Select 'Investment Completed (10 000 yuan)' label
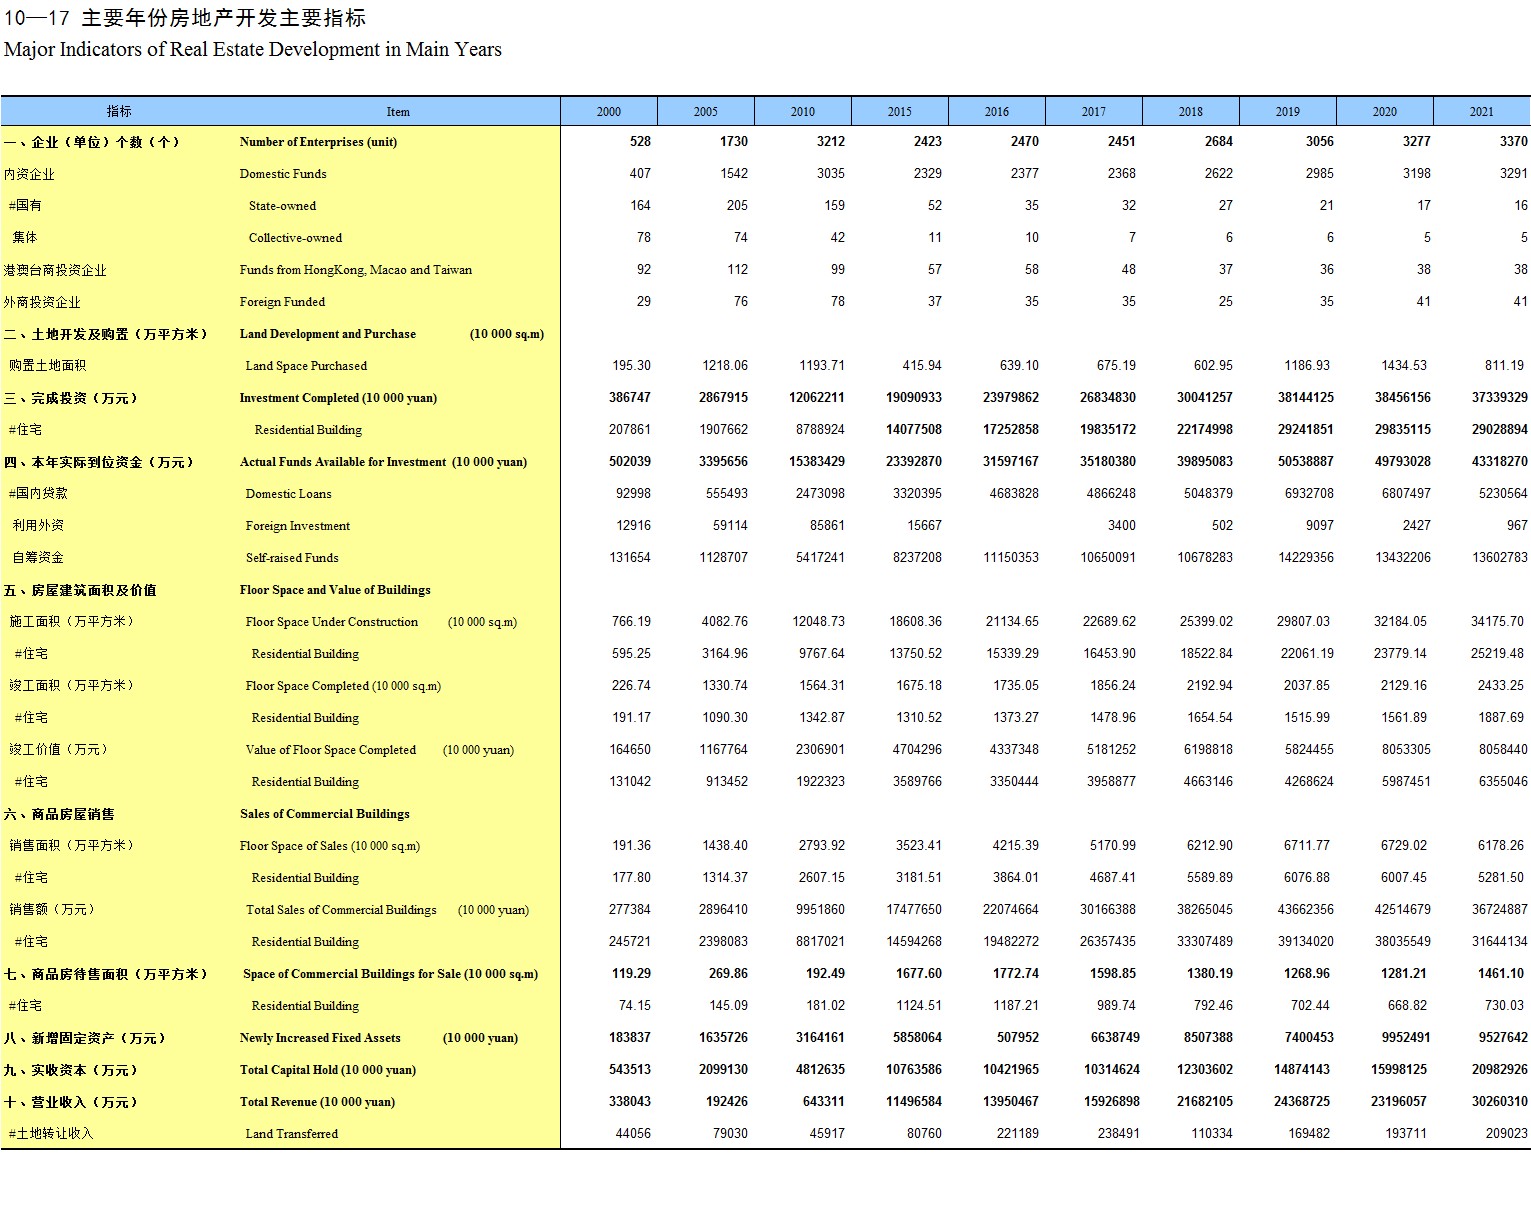 (338, 398)
